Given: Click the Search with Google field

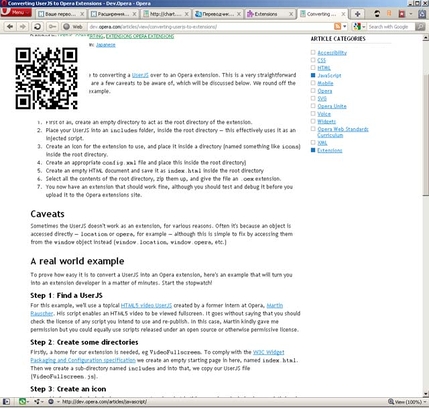Looking at the screenshot, I should click(391, 27).
